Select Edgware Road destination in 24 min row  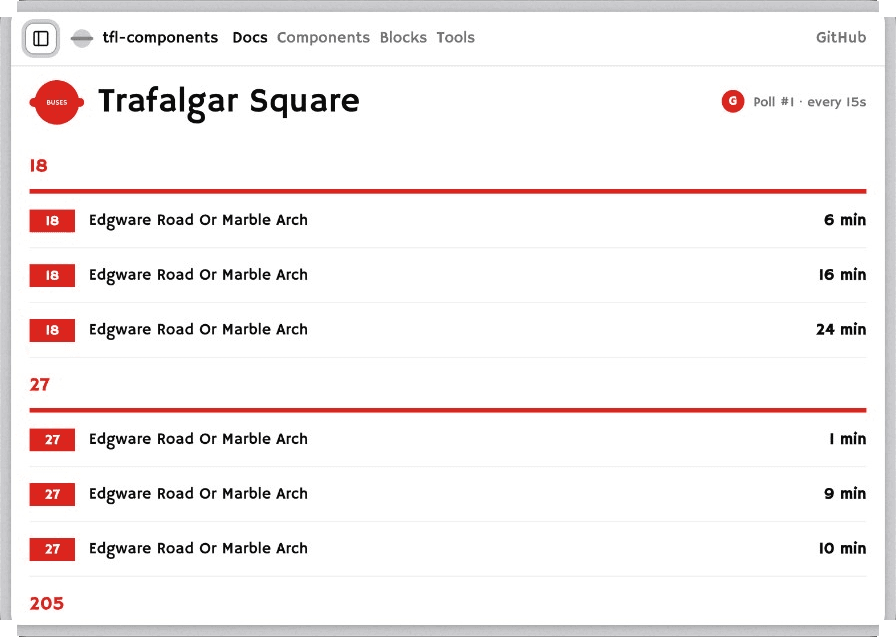(198, 330)
